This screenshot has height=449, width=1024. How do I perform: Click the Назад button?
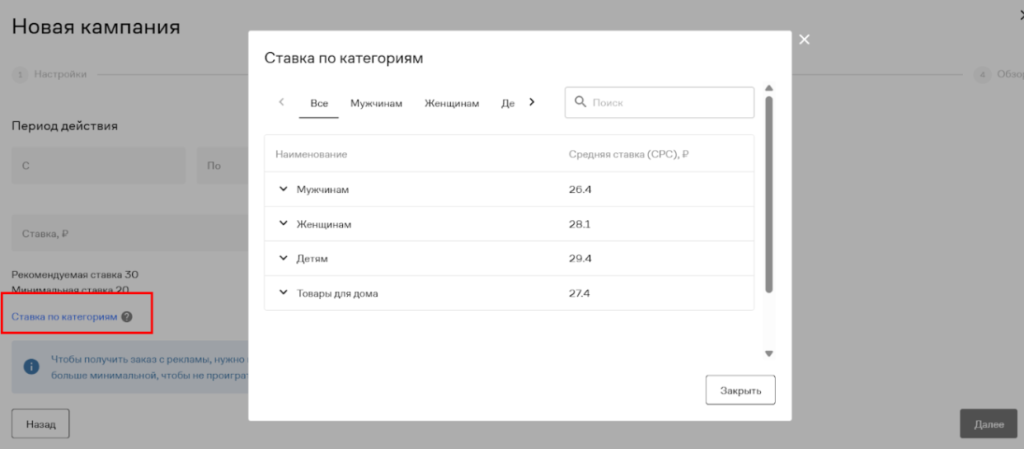pos(41,424)
